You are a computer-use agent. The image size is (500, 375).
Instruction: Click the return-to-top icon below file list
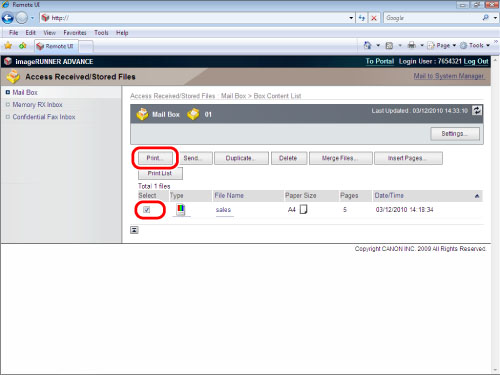pos(134,230)
